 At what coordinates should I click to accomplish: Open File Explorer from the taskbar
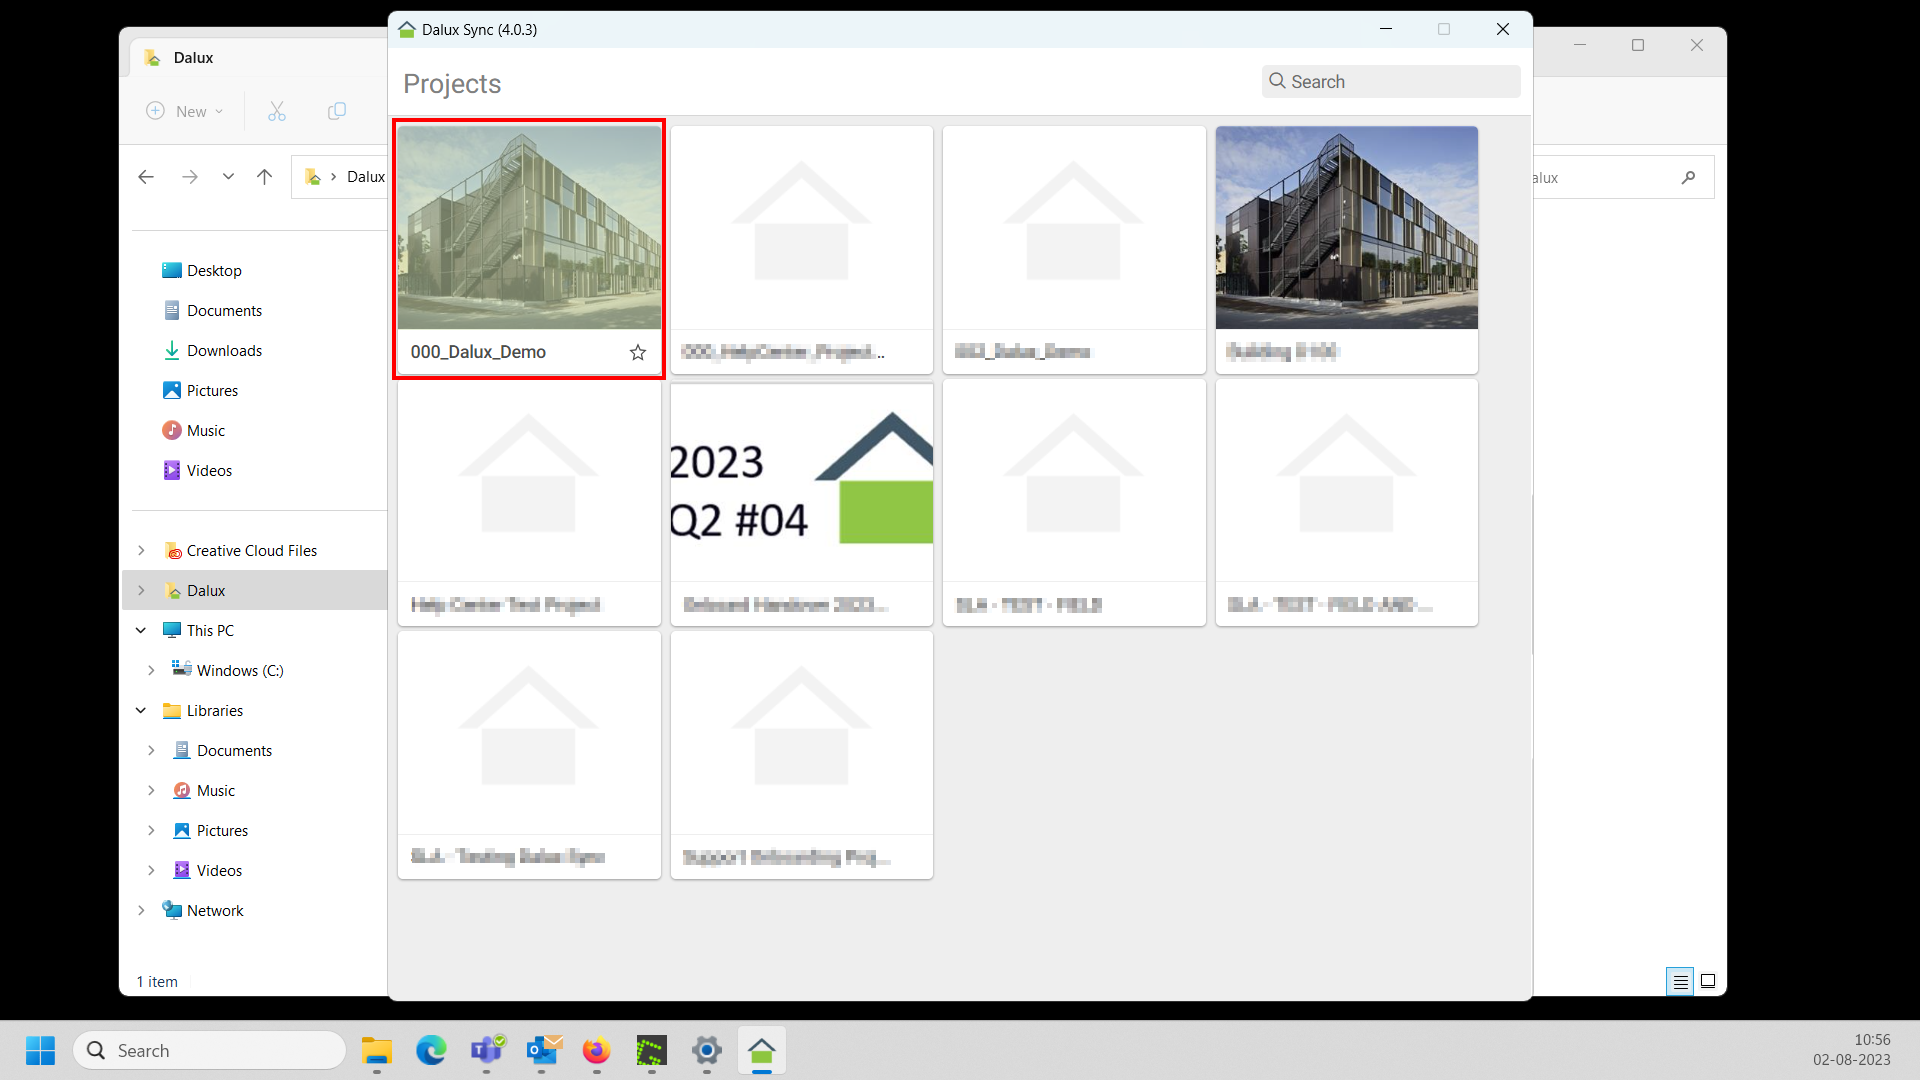[377, 1051]
